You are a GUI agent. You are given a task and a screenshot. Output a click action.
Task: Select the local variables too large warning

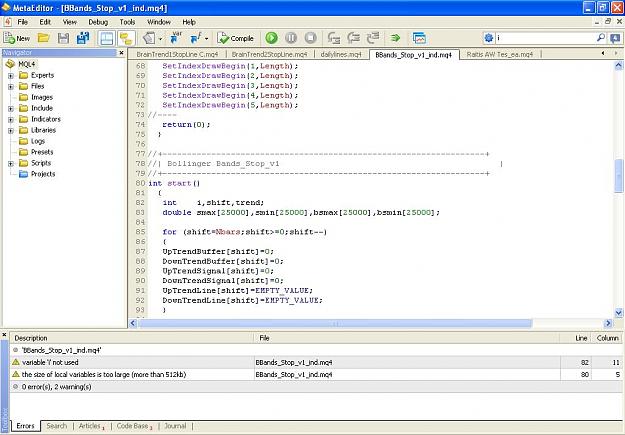click(317, 374)
